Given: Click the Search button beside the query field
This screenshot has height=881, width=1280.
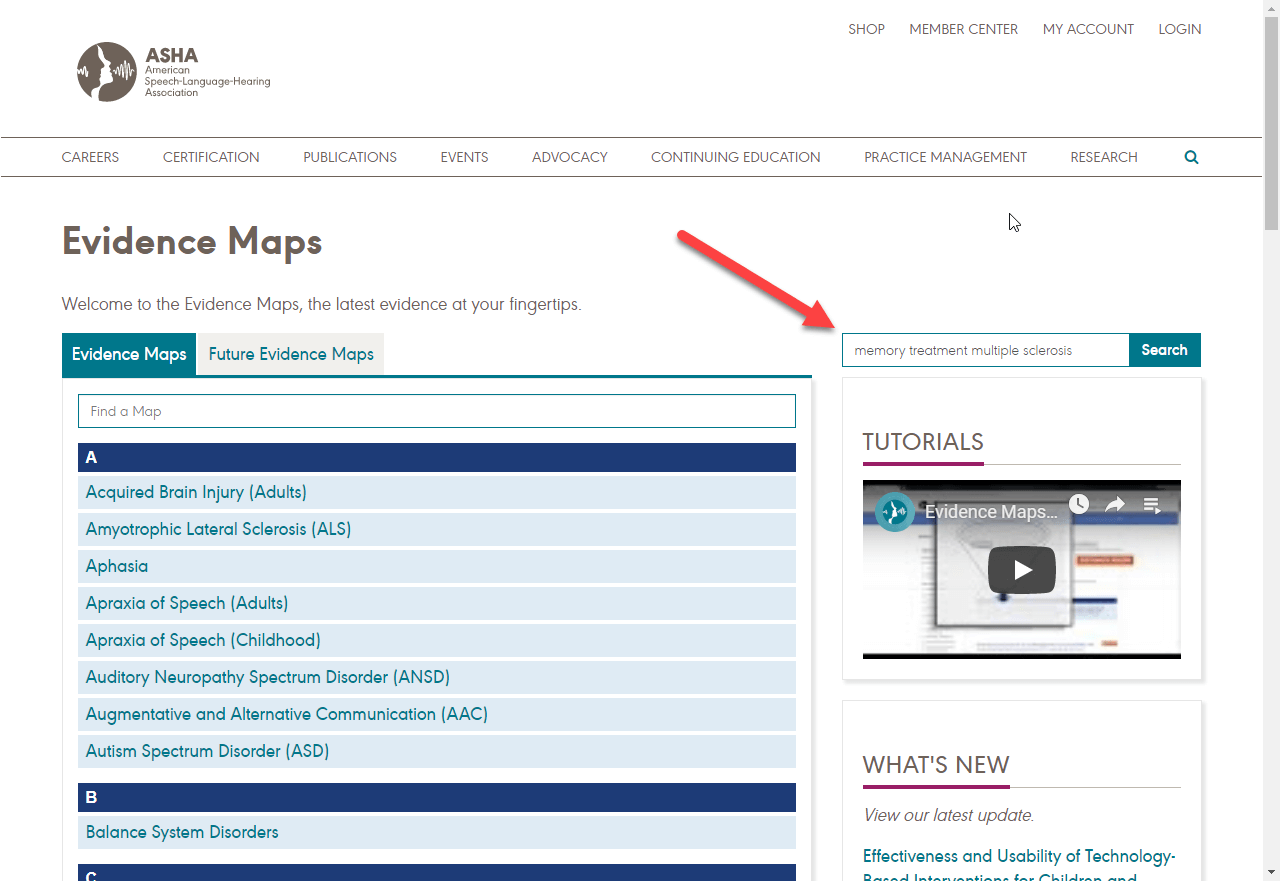Looking at the screenshot, I should point(1164,350).
